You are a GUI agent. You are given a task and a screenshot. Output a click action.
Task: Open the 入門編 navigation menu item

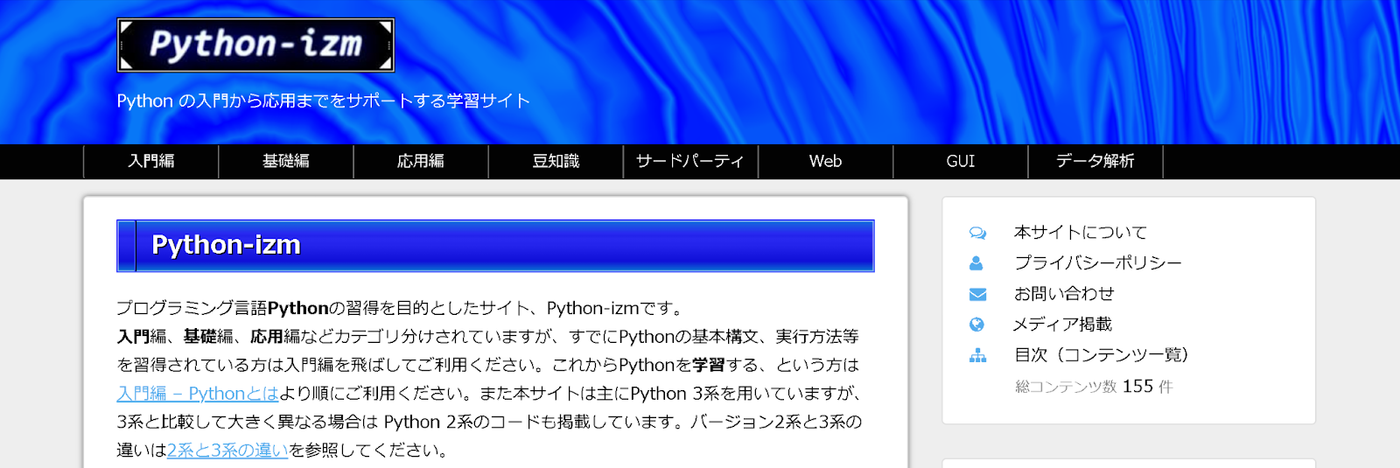[x=151, y=161]
